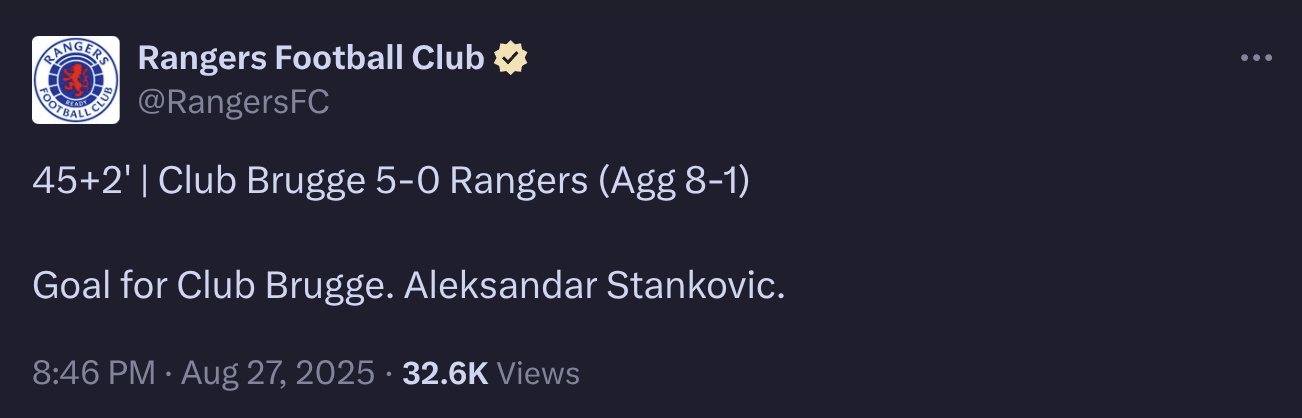This screenshot has height=418, width=1302.
Task: Open the Rangers Football Club display name
Action: click(x=311, y=59)
